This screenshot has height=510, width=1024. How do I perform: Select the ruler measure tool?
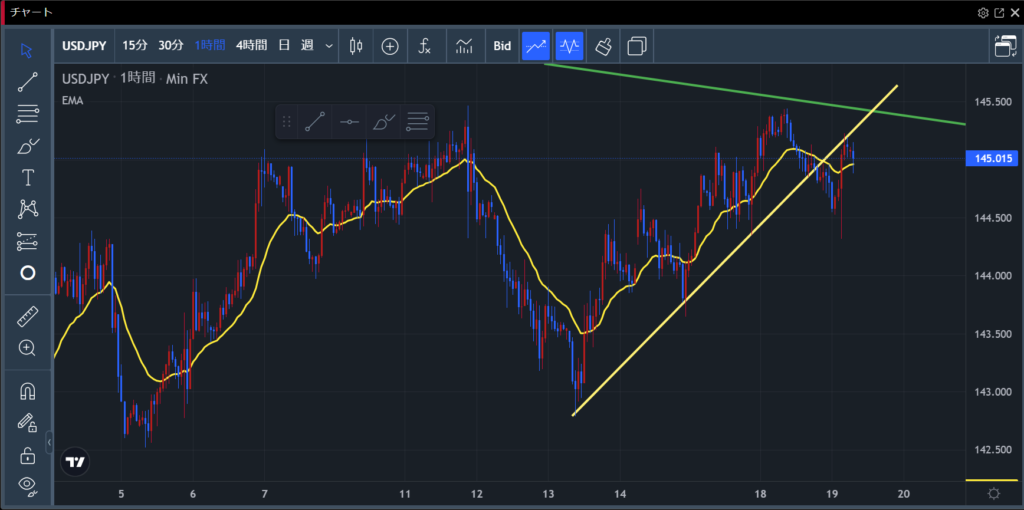coord(27,317)
